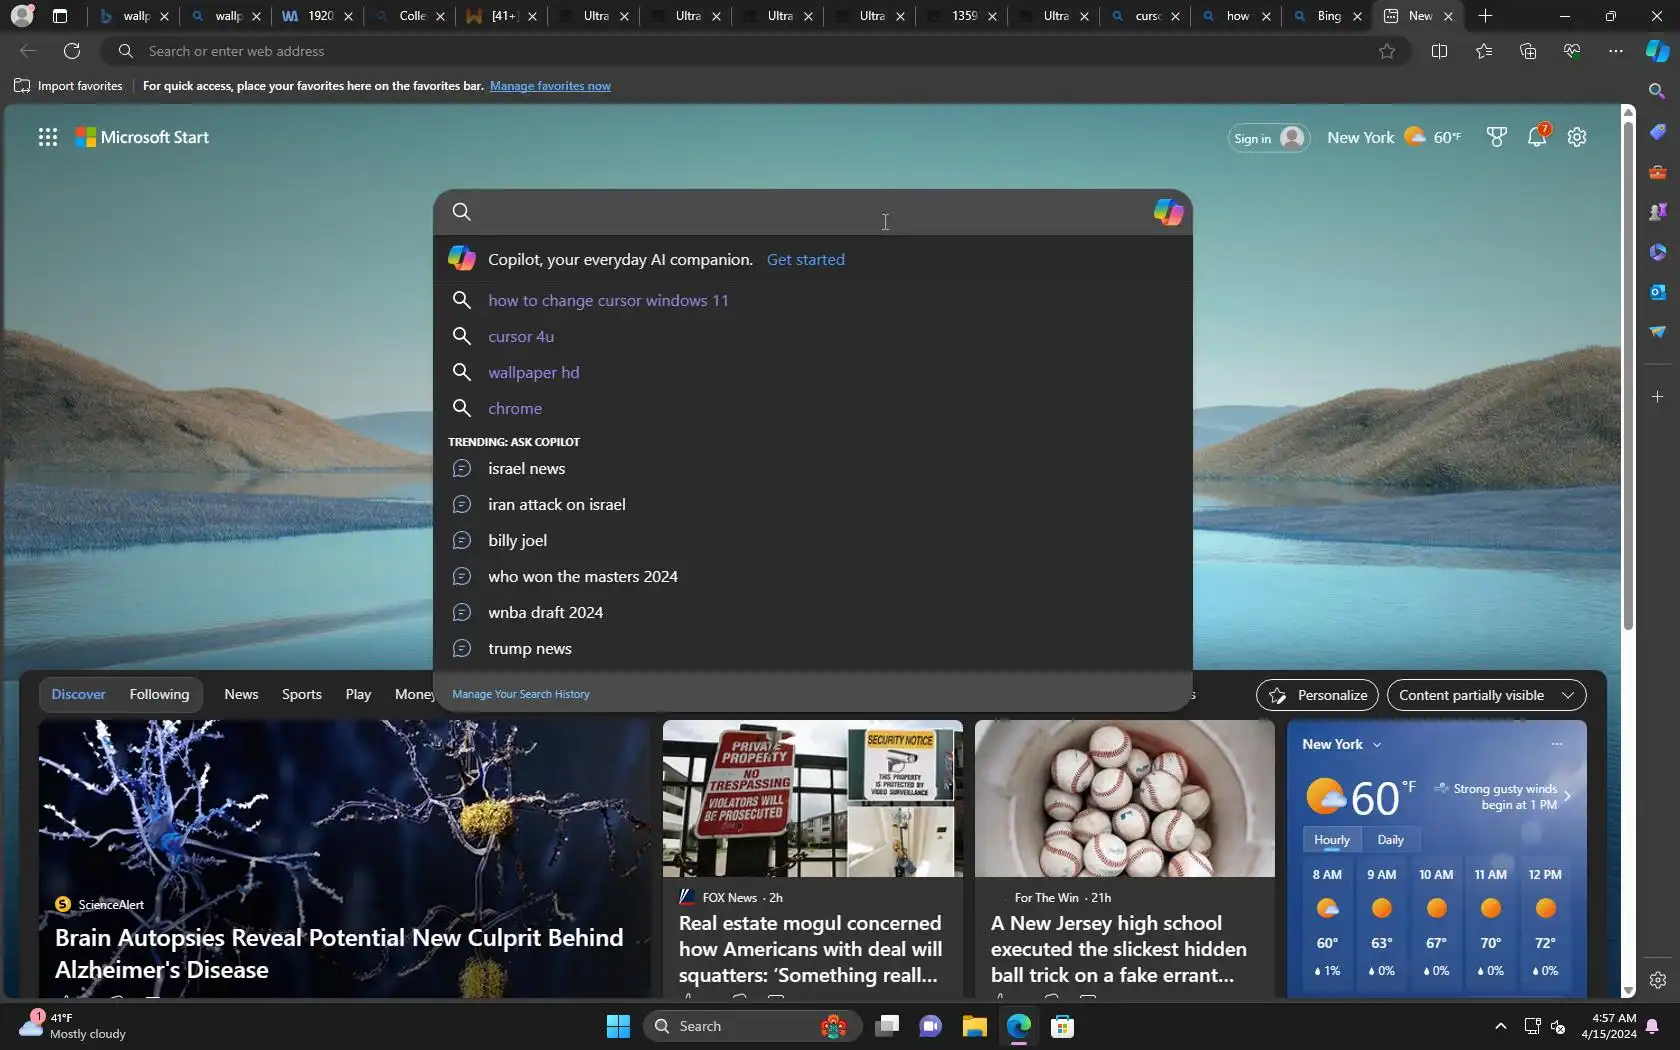Add an app to the Edge sidebar
1680x1050 pixels.
pyautogui.click(x=1657, y=397)
